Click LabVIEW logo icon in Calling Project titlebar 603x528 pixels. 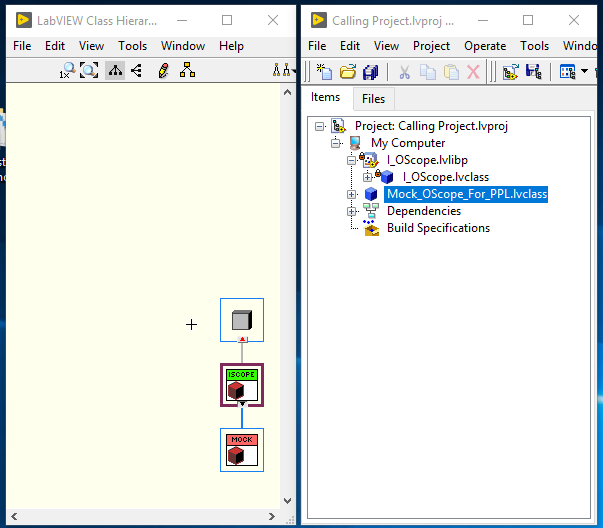(x=318, y=20)
